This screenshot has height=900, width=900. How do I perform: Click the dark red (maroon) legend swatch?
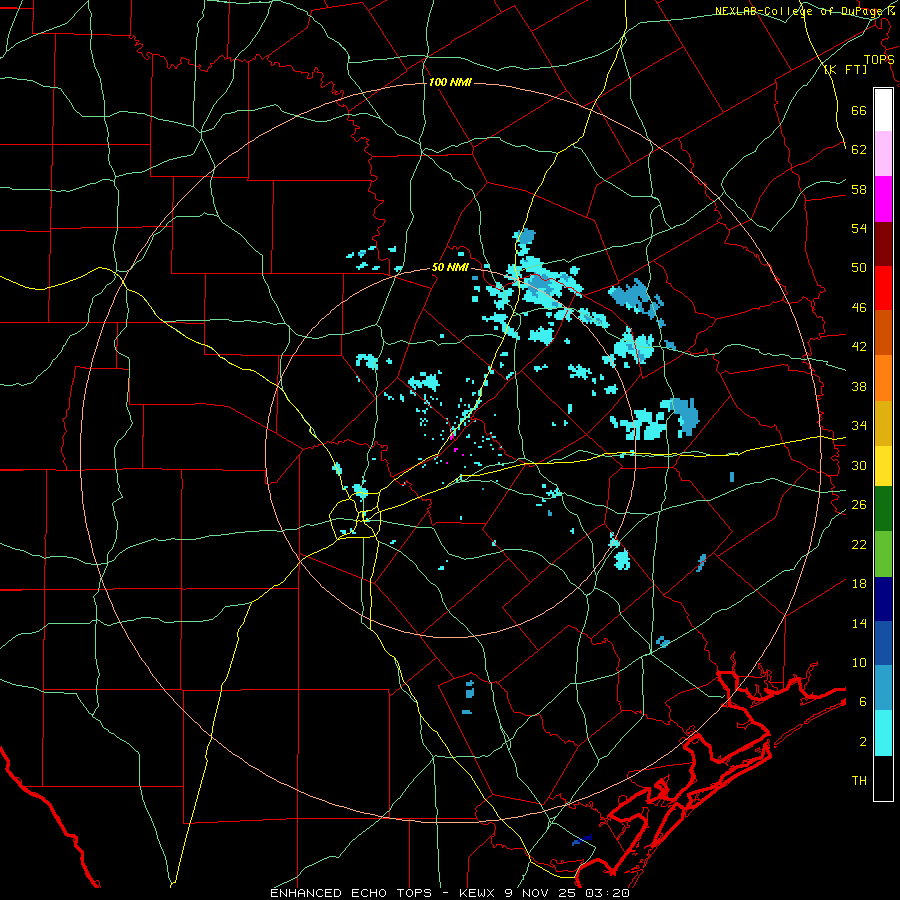pyautogui.click(x=883, y=243)
